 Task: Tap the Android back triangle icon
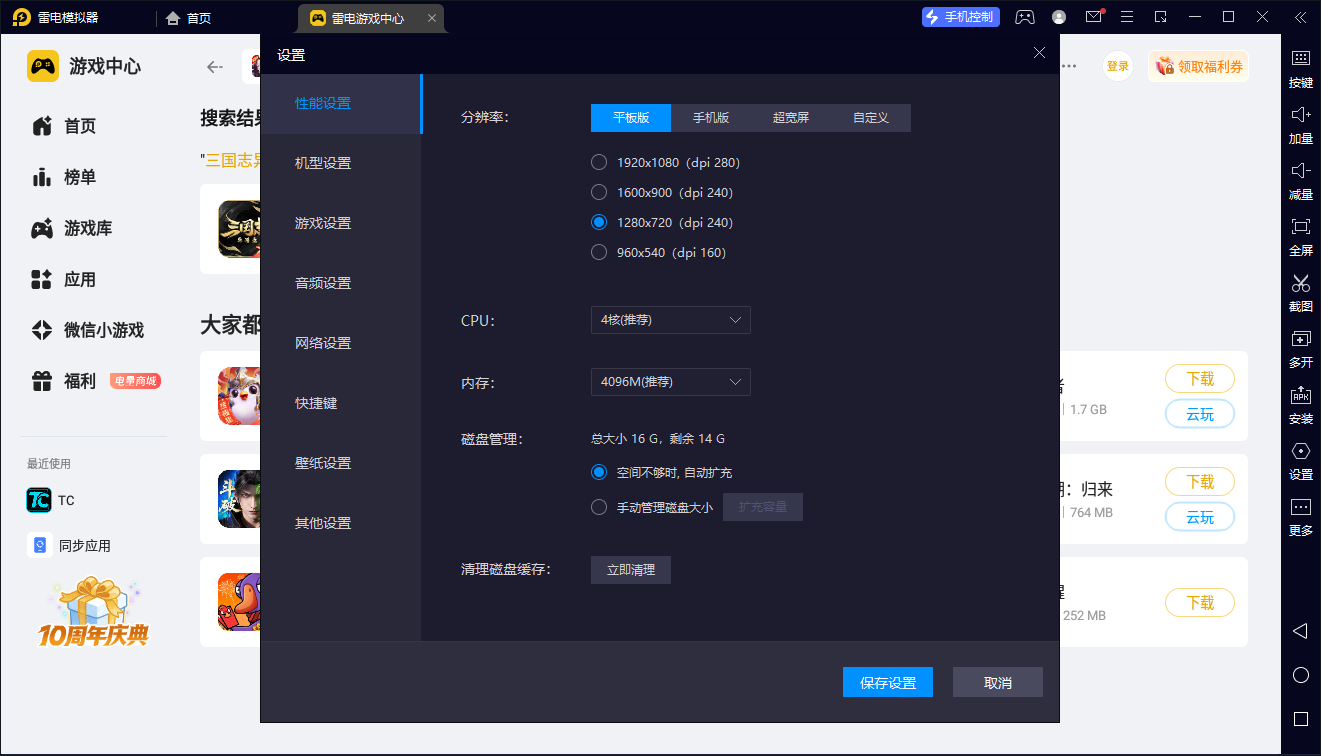[1300, 631]
